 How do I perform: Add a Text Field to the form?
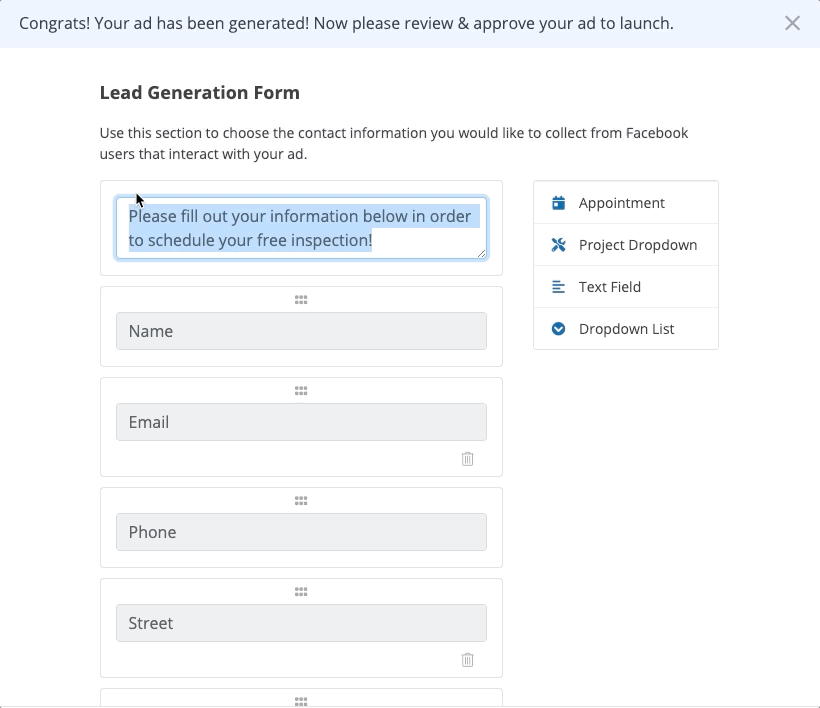(x=609, y=287)
